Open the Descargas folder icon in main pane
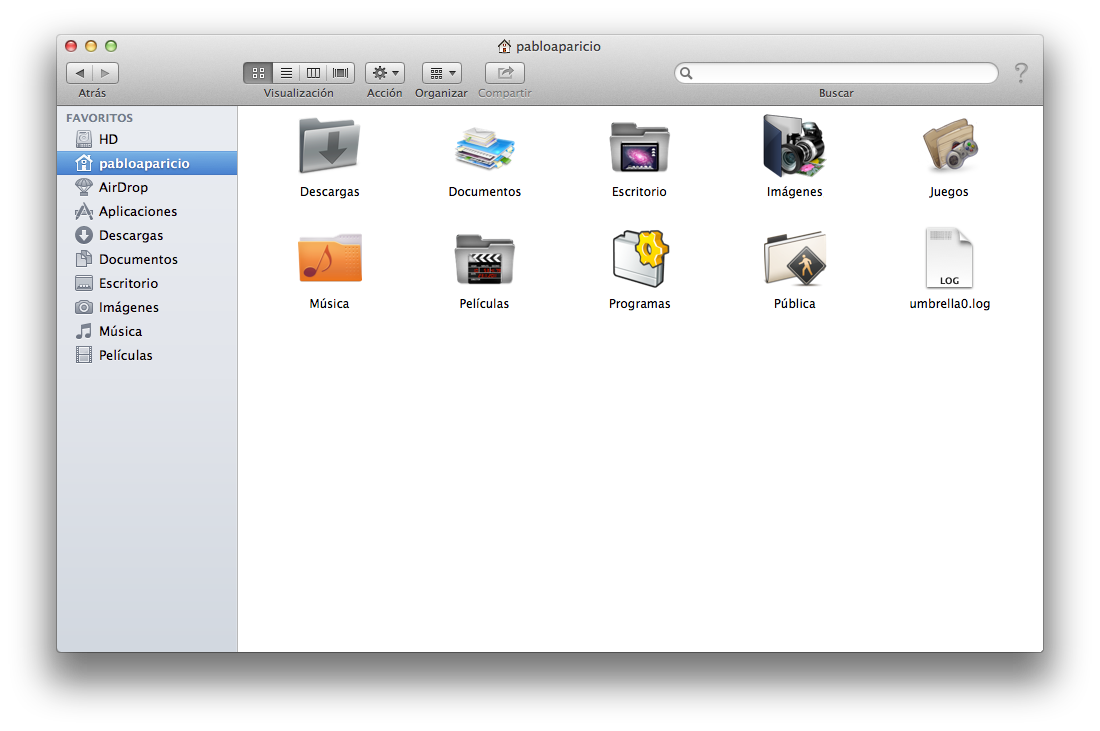The image size is (1100, 731). (x=329, y=147)
